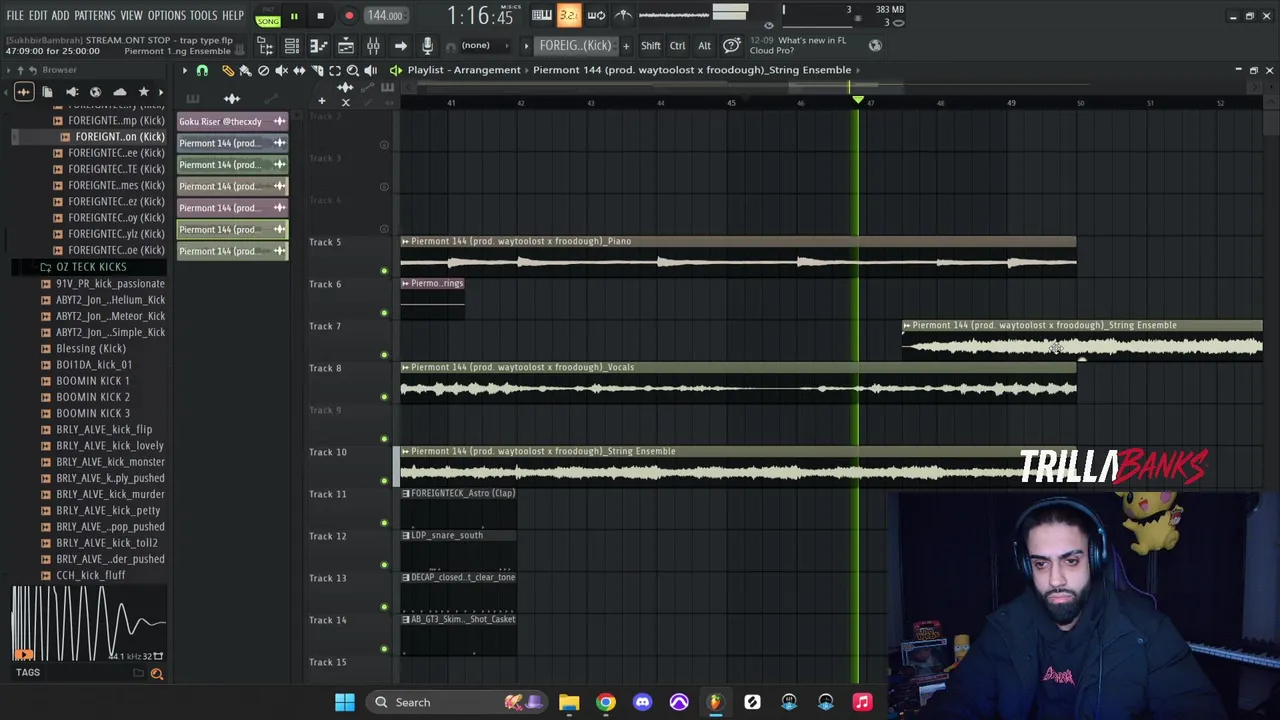The image size is (1280, 720).
Task: Open the OPTIONS menu
Action: [167, 16]
